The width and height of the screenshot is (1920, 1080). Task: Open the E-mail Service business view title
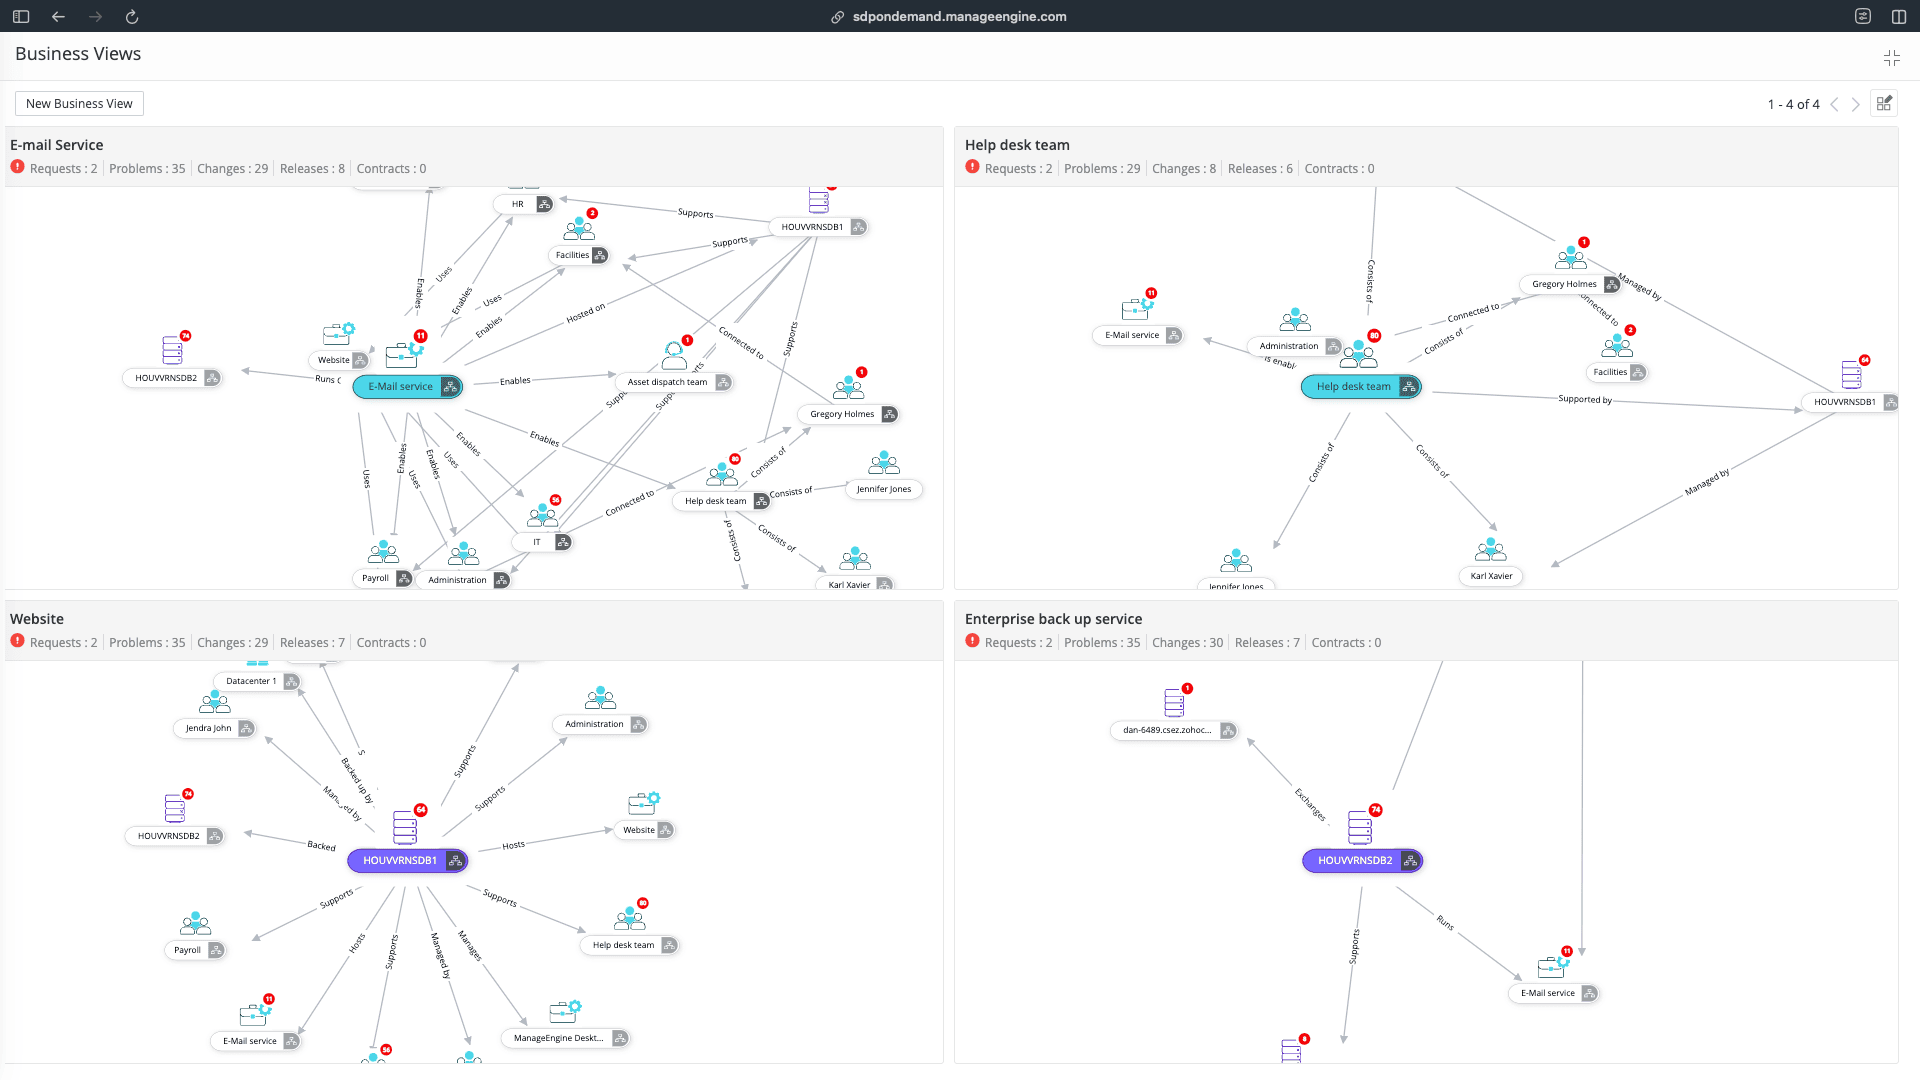point(57,145)
